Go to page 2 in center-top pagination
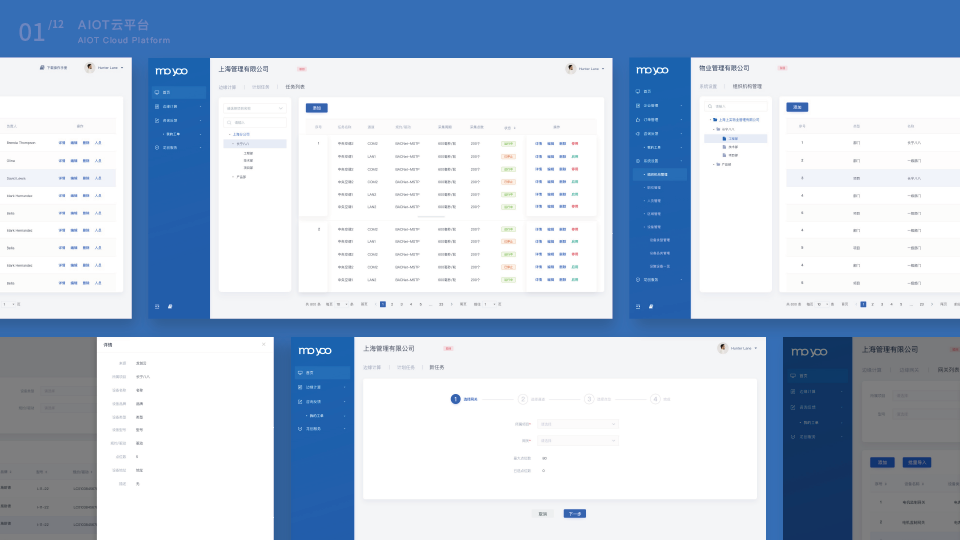Viewport: 960px width, 540px height. click(x=392, y=303)
